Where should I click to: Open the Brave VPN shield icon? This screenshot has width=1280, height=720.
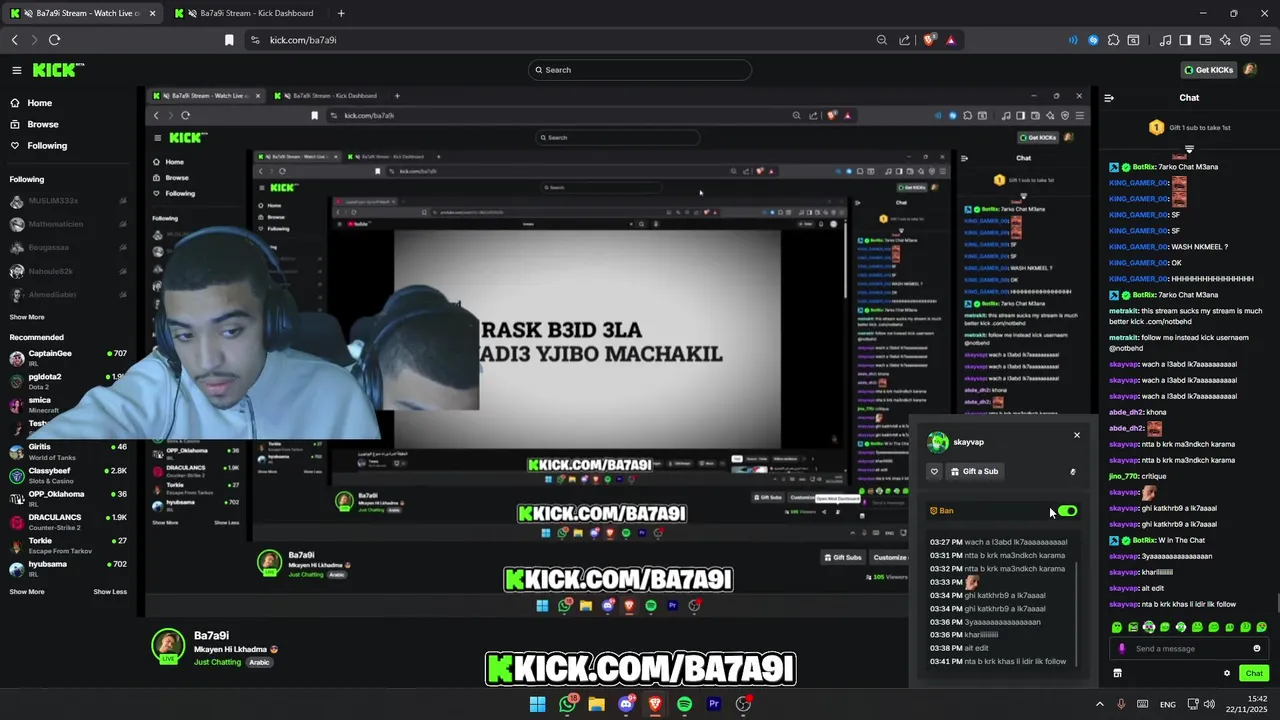pos(1245,40)
